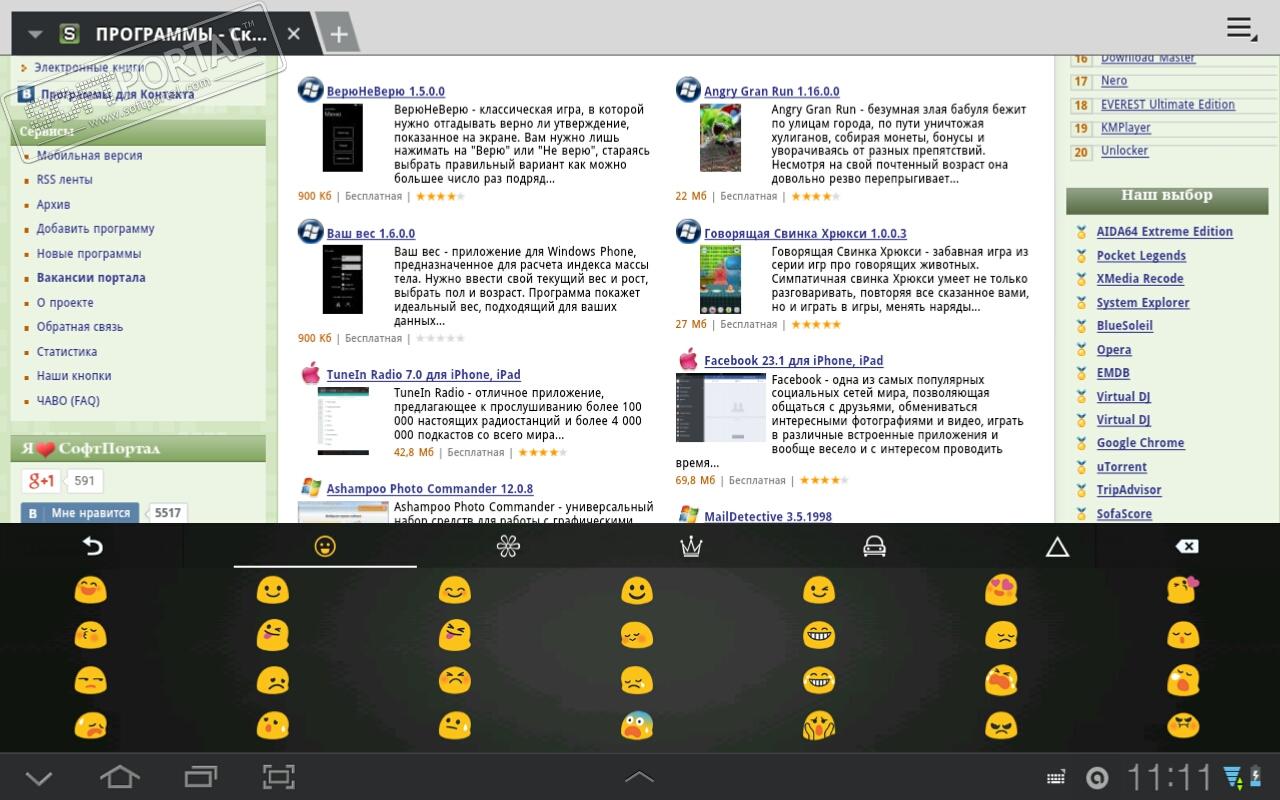Viewport: 1280px width, 800px height.
Task: Open the Архив sidebar link
Action: (54, 205)
